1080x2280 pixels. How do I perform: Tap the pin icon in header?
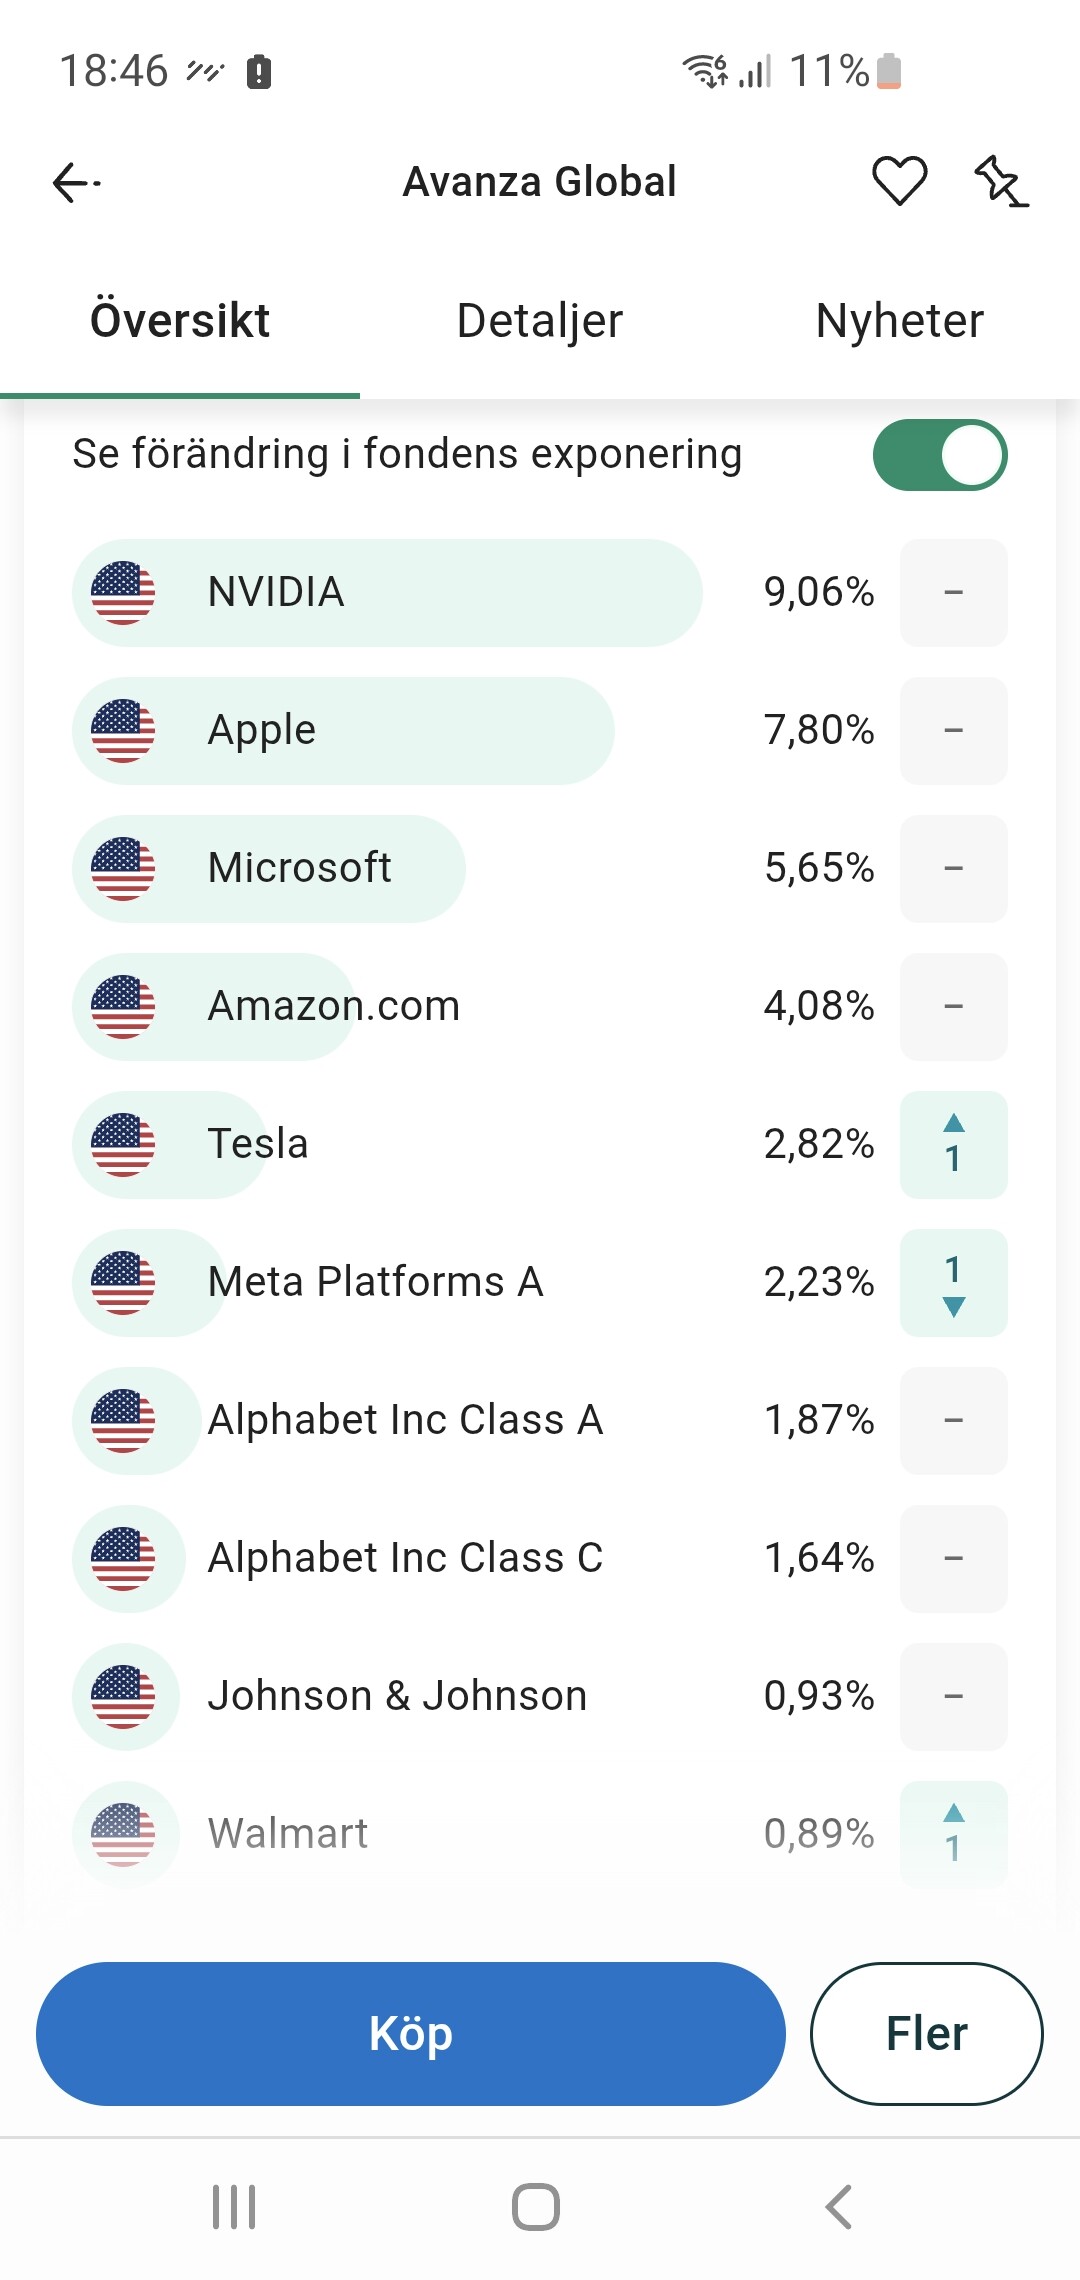point(1001,182)
